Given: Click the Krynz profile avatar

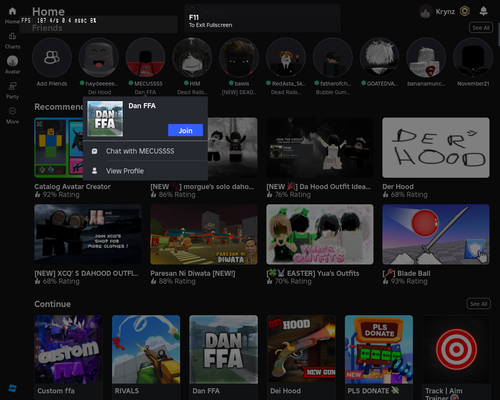Looking at the screenshot, I should [425, 12].
